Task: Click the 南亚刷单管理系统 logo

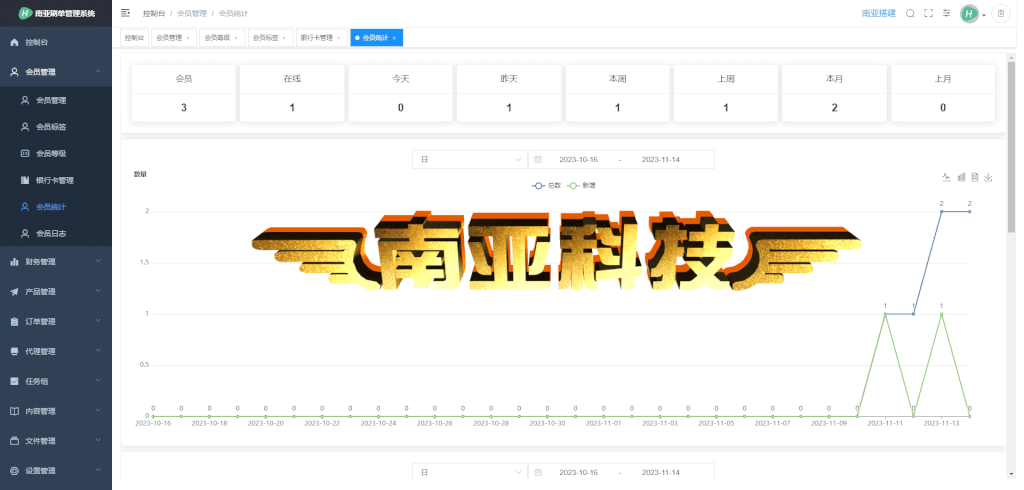Action: (x=56, y=13)
